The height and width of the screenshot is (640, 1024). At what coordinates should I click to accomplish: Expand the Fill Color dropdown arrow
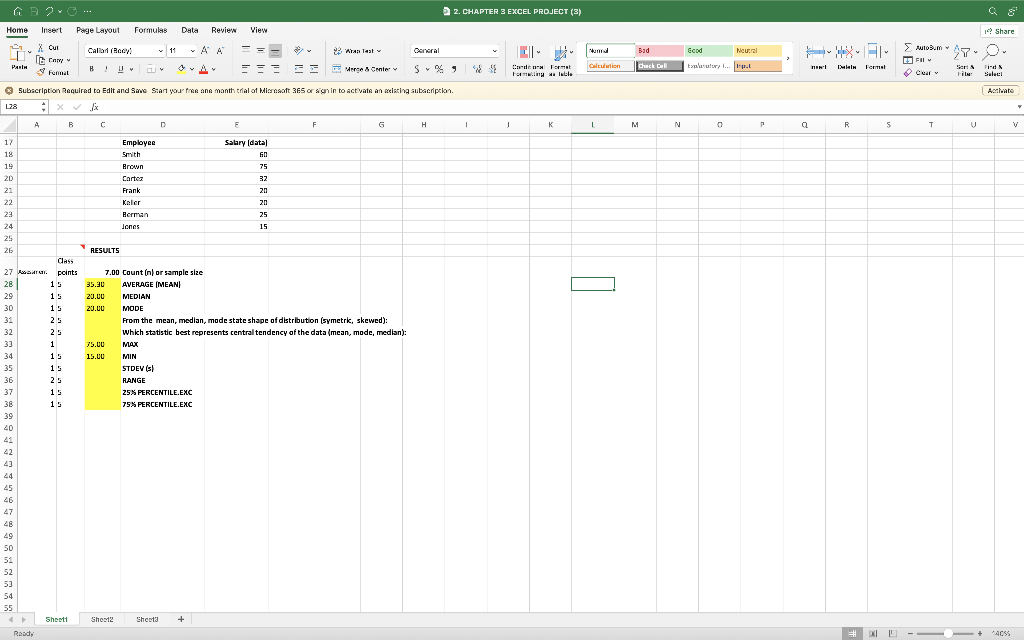pyautogui.click(x=192, y=67)
